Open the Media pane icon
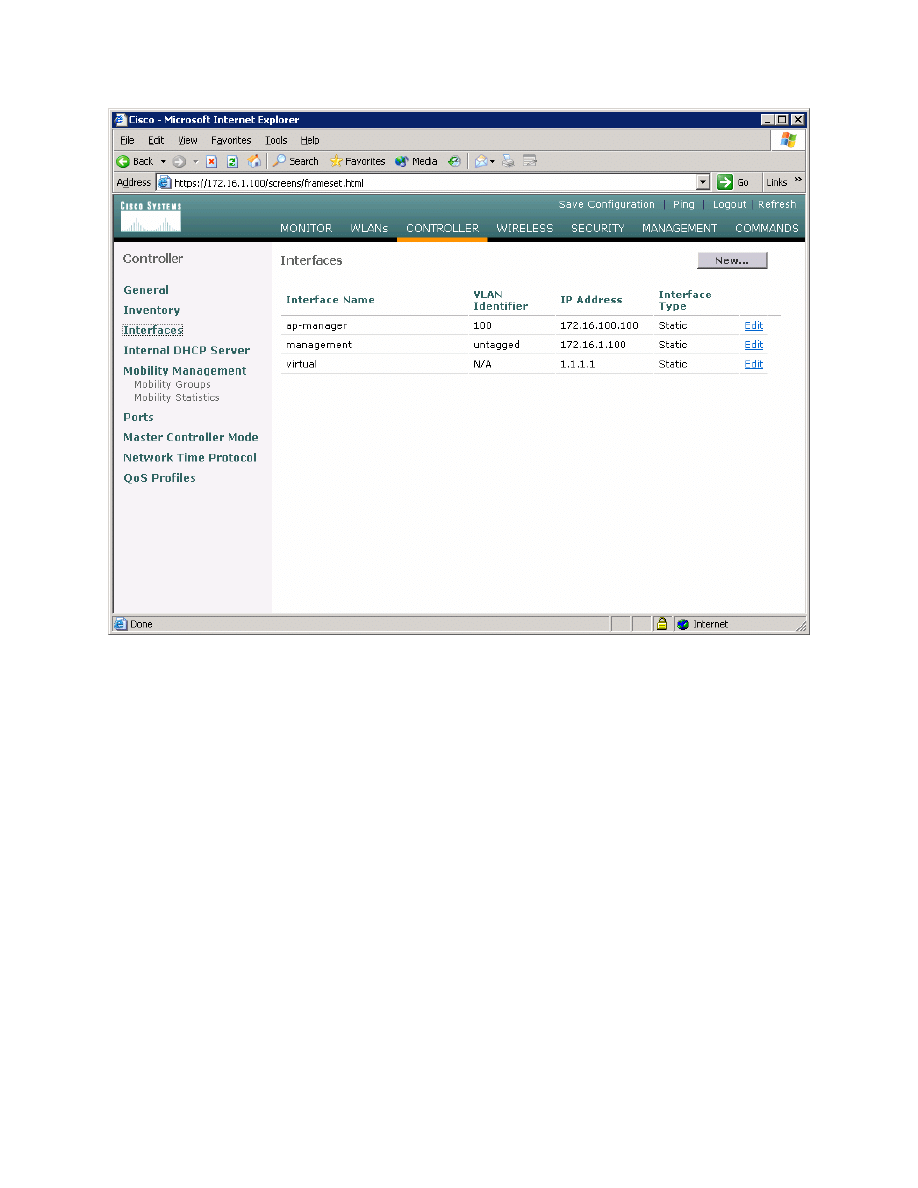This screenshot has width=918, height=1188. point(416,161)
